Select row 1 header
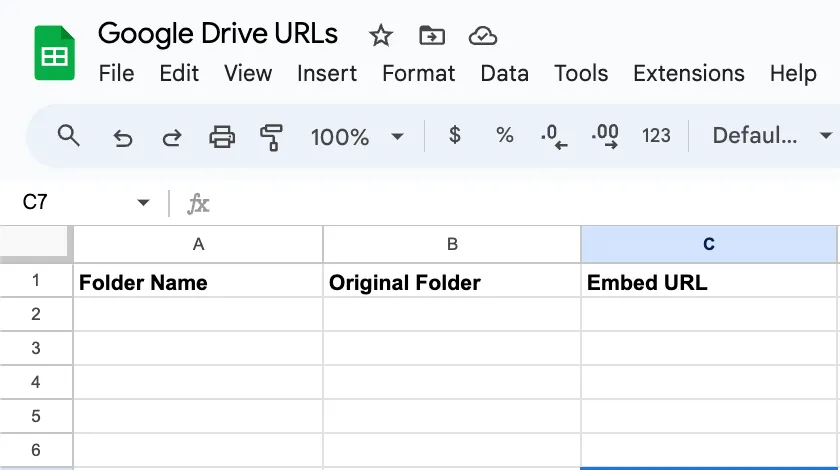This screenshot has height=470, width=840. [36, 280]
